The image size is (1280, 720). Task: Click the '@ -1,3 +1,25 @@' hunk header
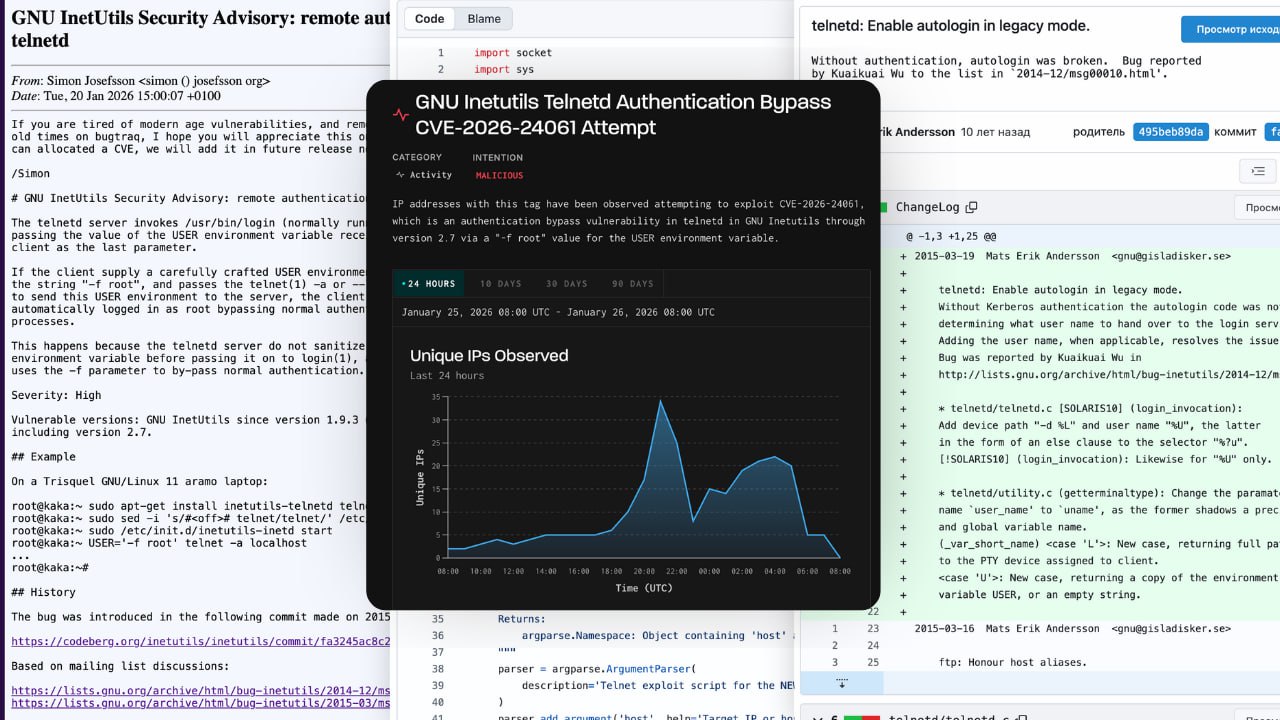(x=951, y=237)
